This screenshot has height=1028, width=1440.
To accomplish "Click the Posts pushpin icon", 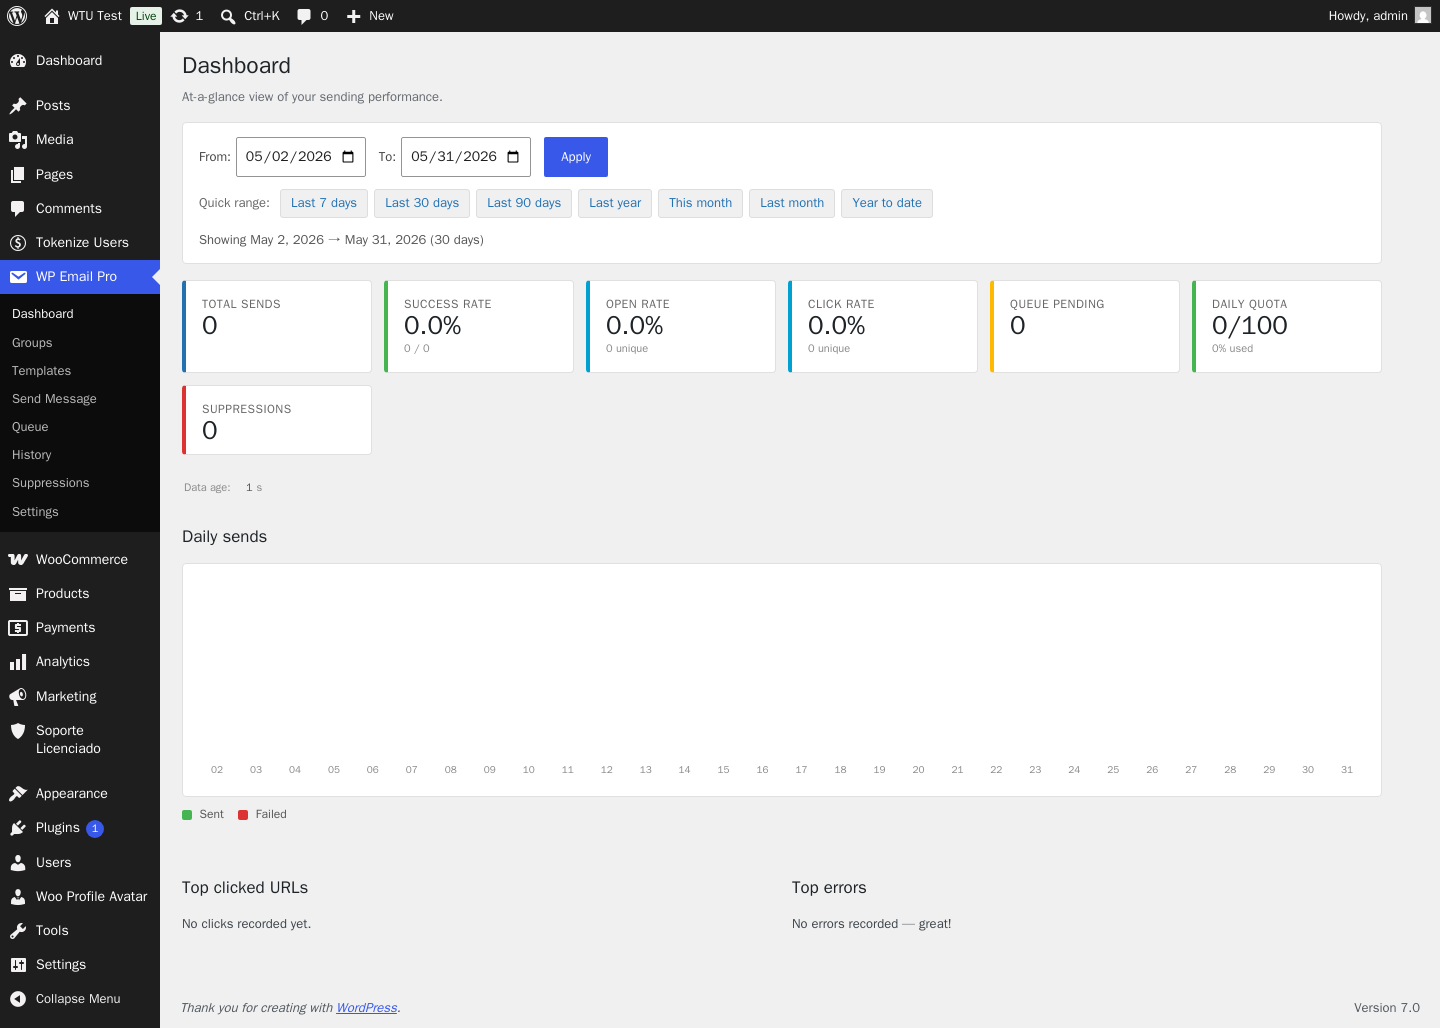I will tap(18, 106).
